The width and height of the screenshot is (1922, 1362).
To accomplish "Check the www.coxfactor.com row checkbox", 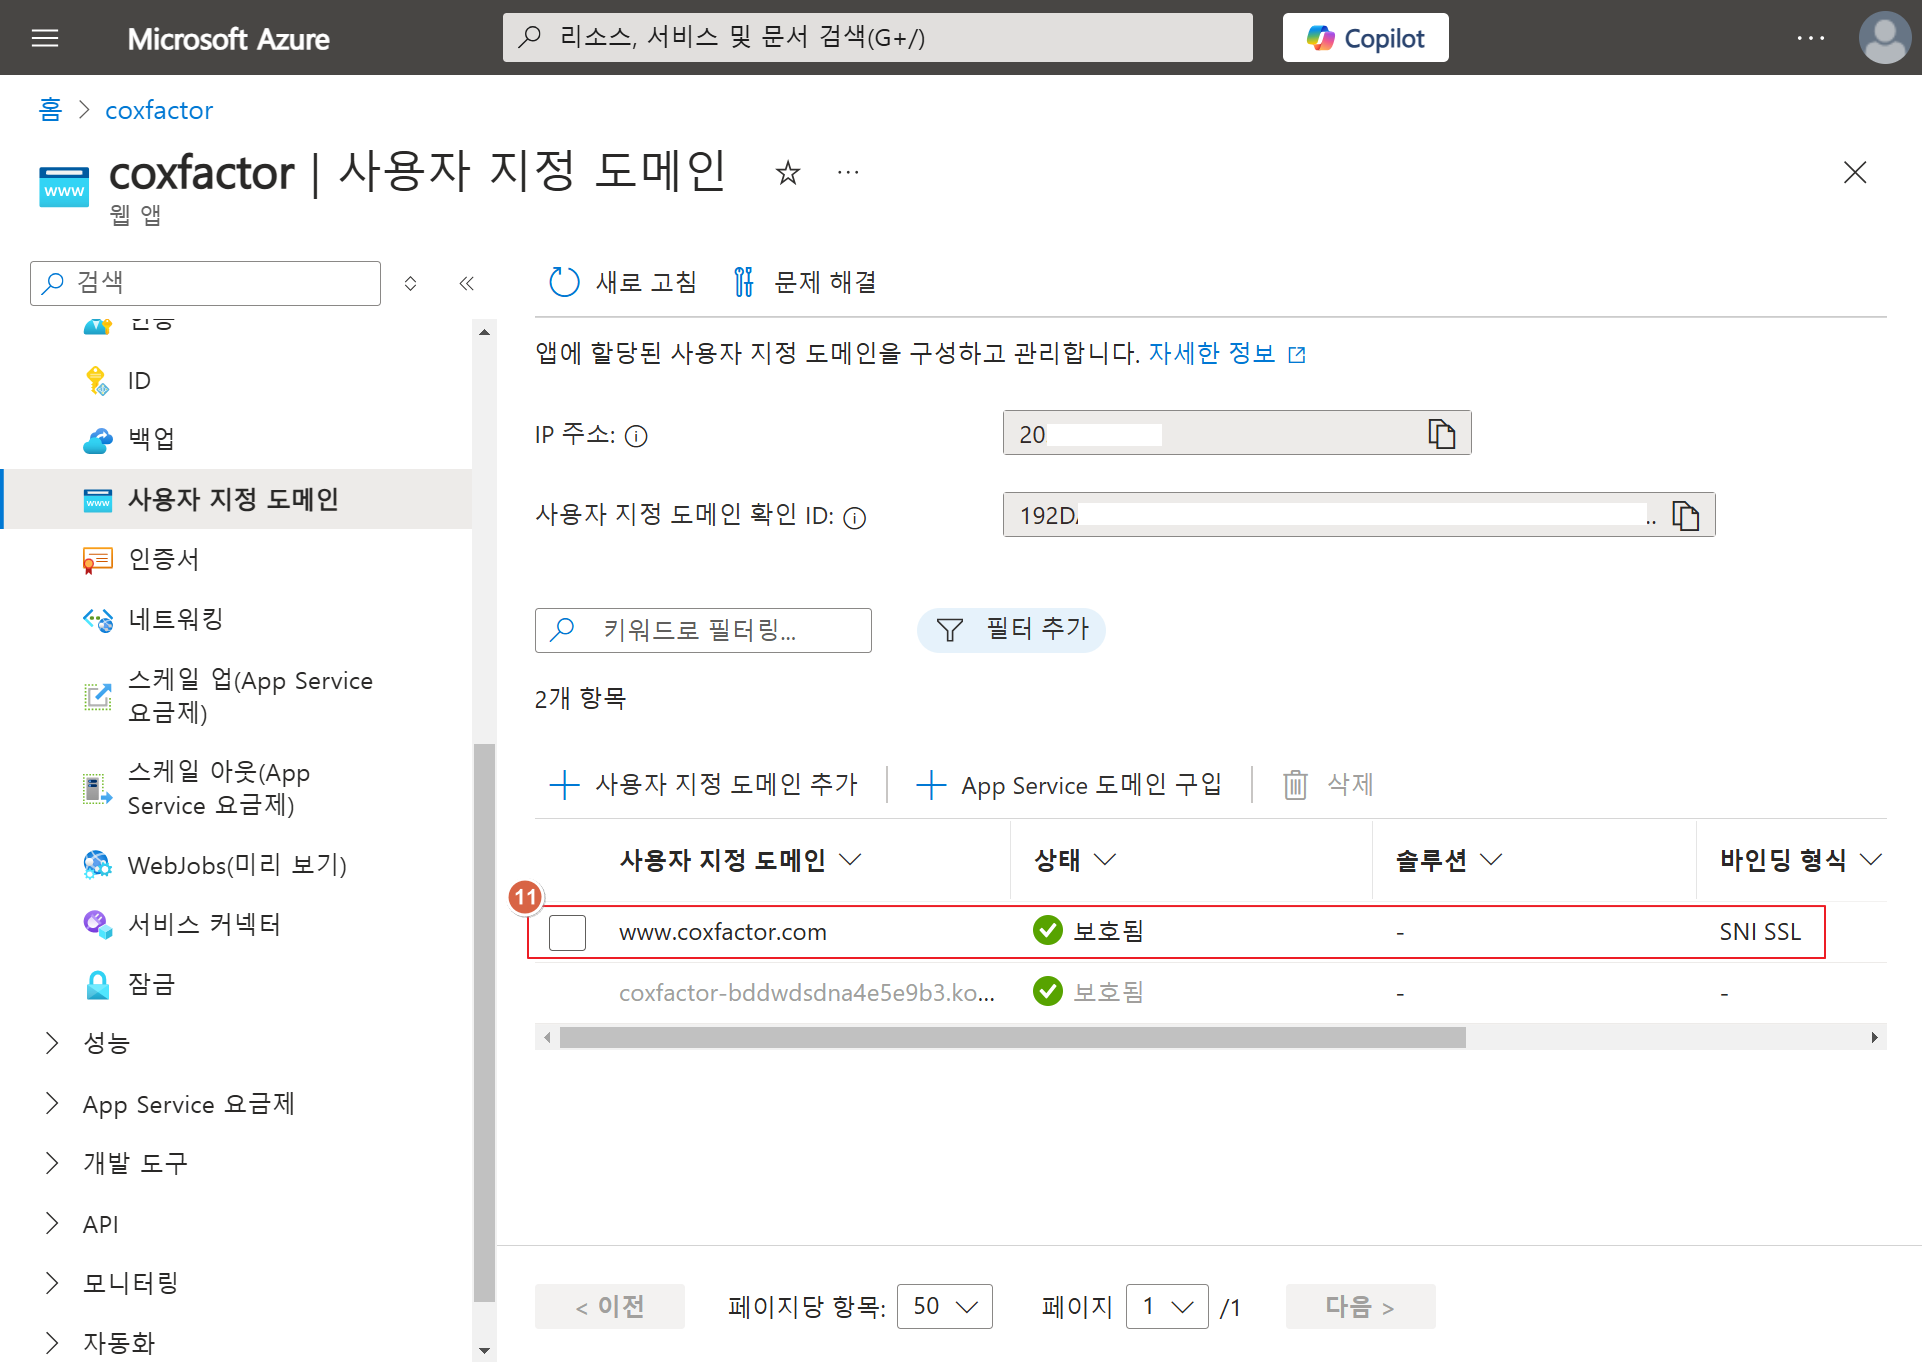I will (567, 932).
